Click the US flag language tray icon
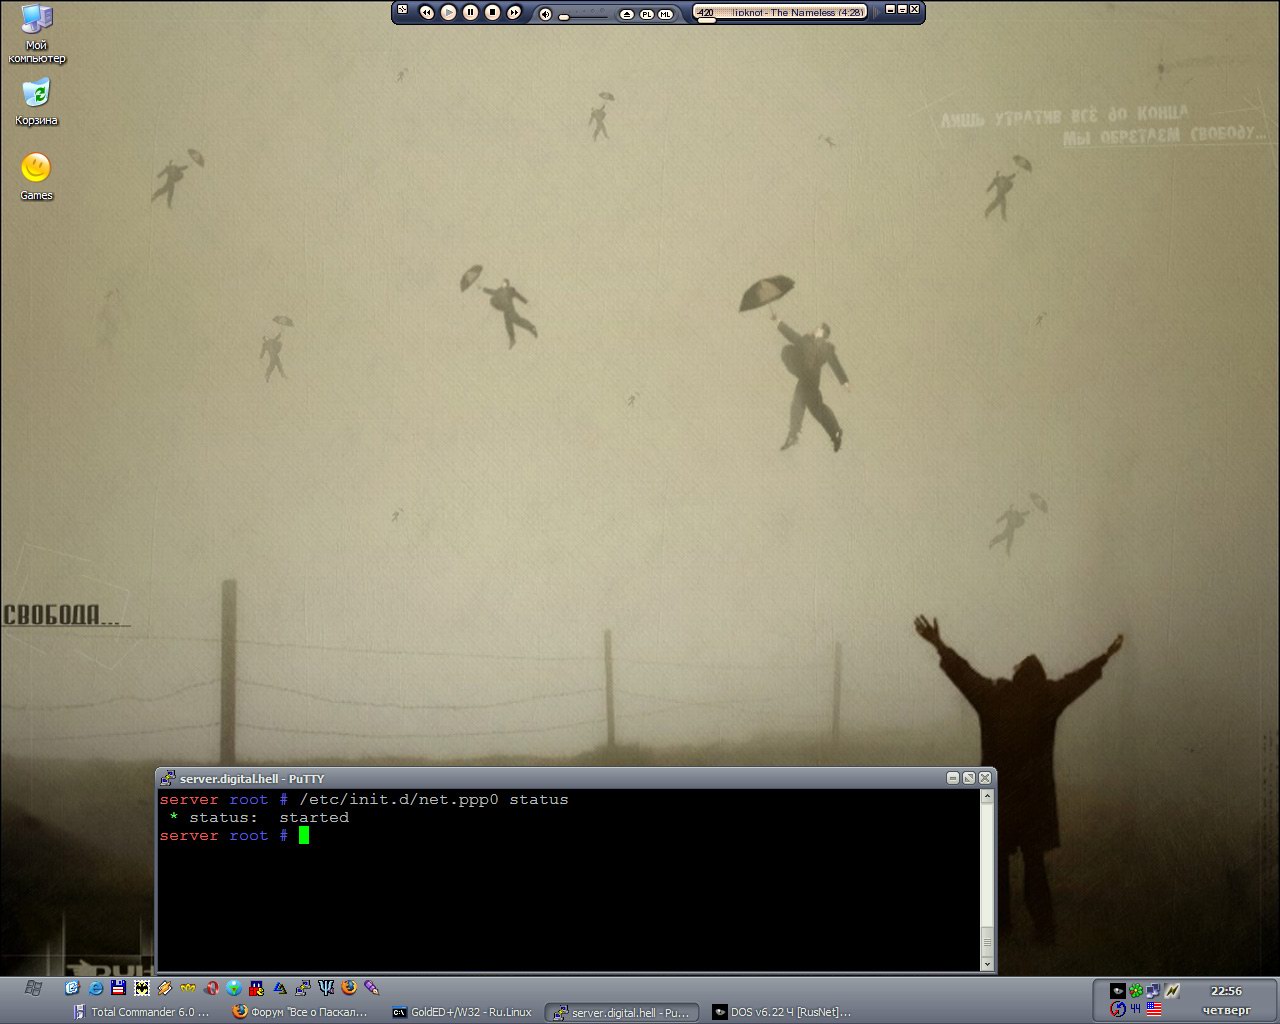The height and width of the screenshot is (1024, 1280). [1154, 1009]
